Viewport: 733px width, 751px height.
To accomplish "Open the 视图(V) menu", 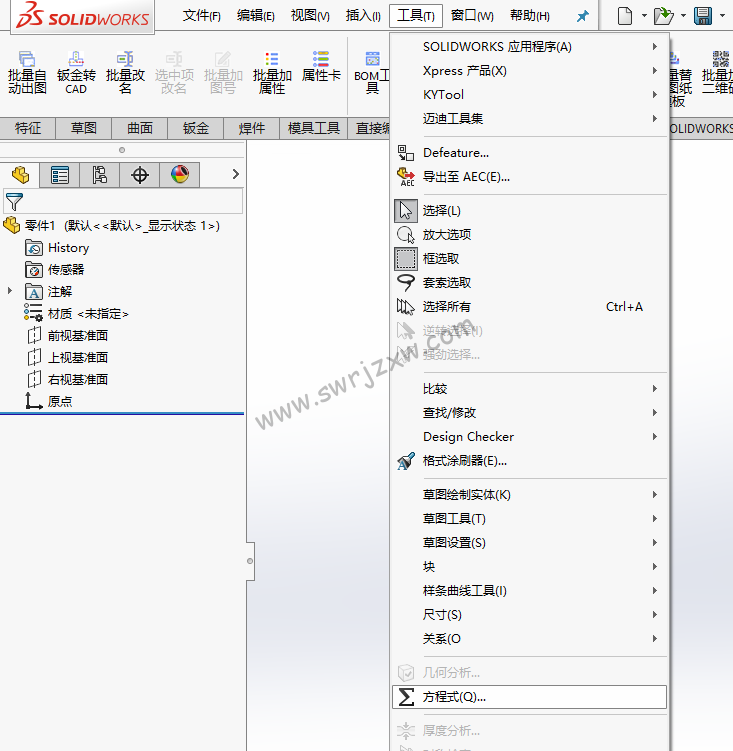I will tap(310, 16).
